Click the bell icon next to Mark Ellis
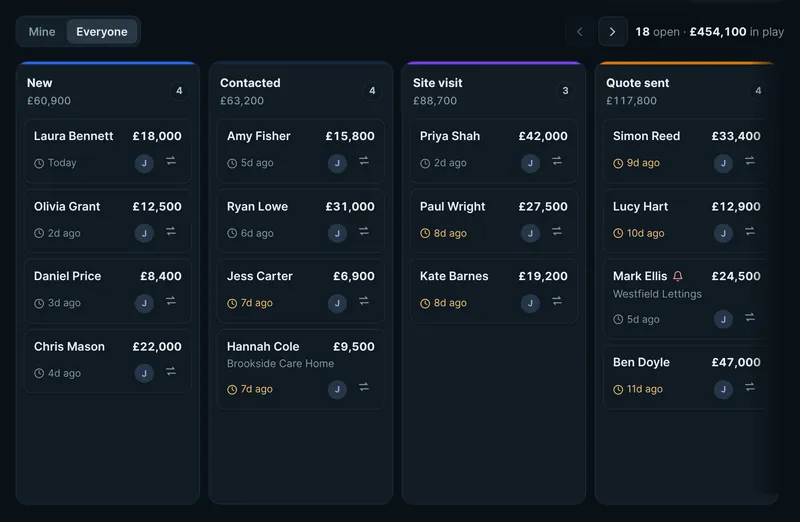 point(678,276)
